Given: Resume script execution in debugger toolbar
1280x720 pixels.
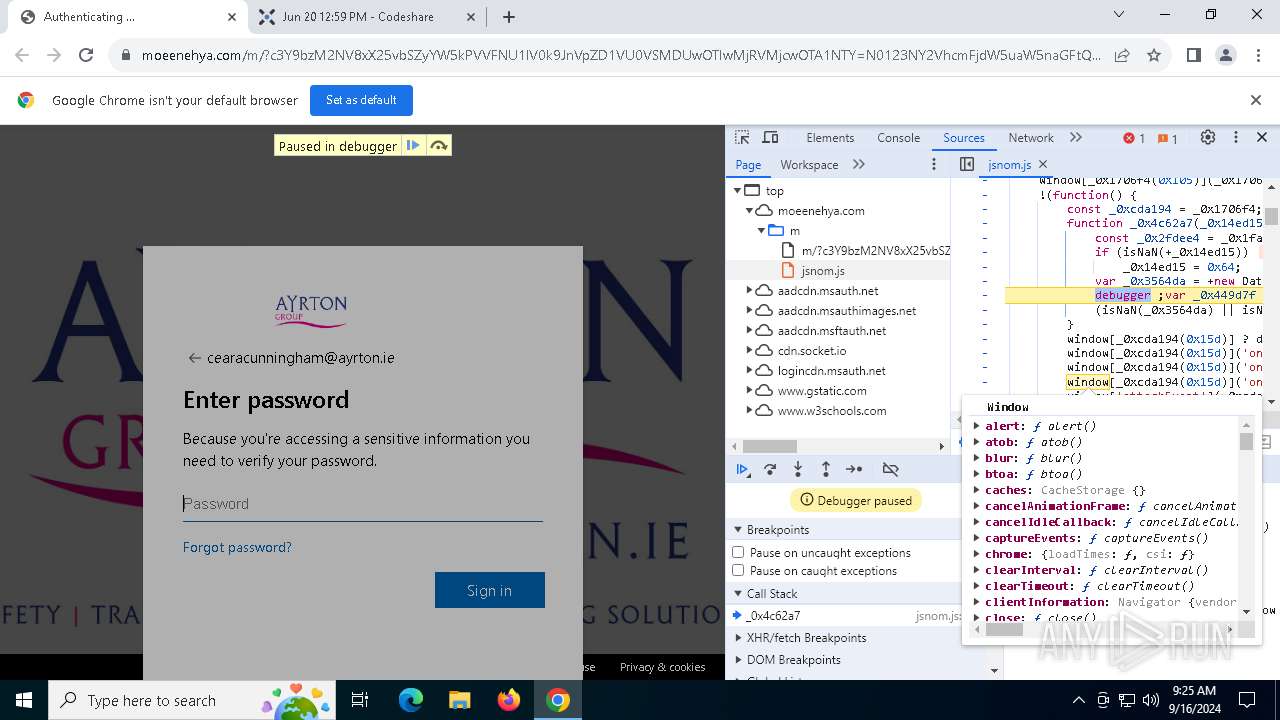Looking at the screenshot, I should (742, 469).
